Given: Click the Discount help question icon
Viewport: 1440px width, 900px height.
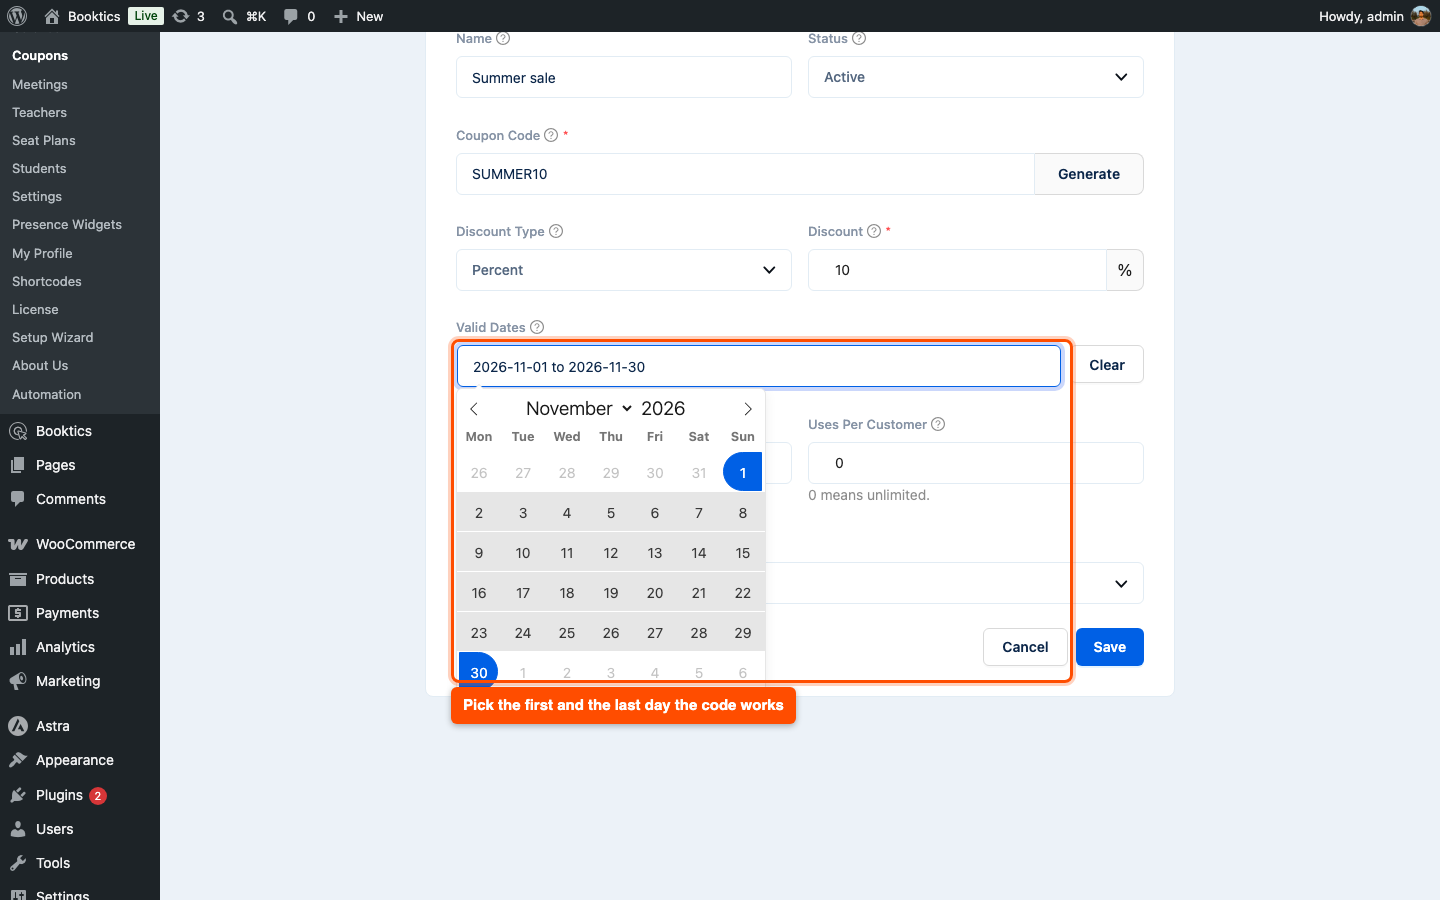Looking at the screenshot, I should click(x=874, y=231).
